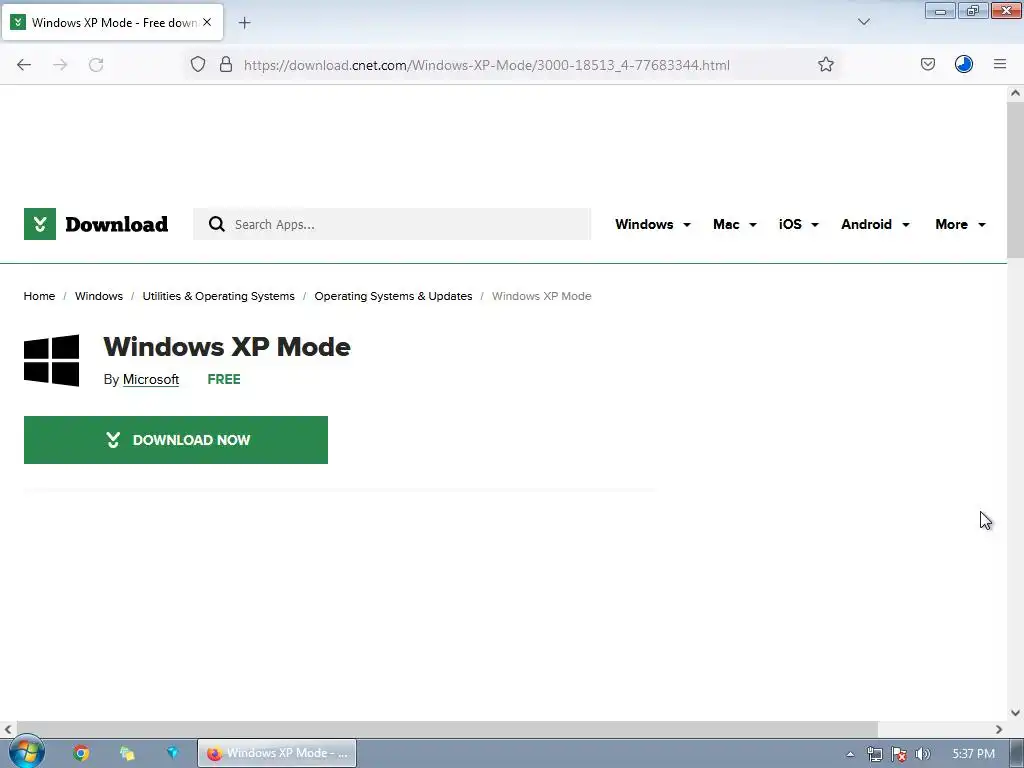Screen dimensions: 1024x768
Task: Bookmark this page with the star icon
Action: click(825, 64)
